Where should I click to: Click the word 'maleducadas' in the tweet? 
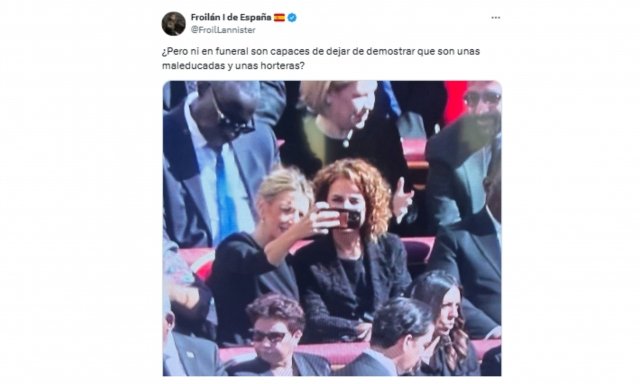pyautogui.click(x=192, y=65)
